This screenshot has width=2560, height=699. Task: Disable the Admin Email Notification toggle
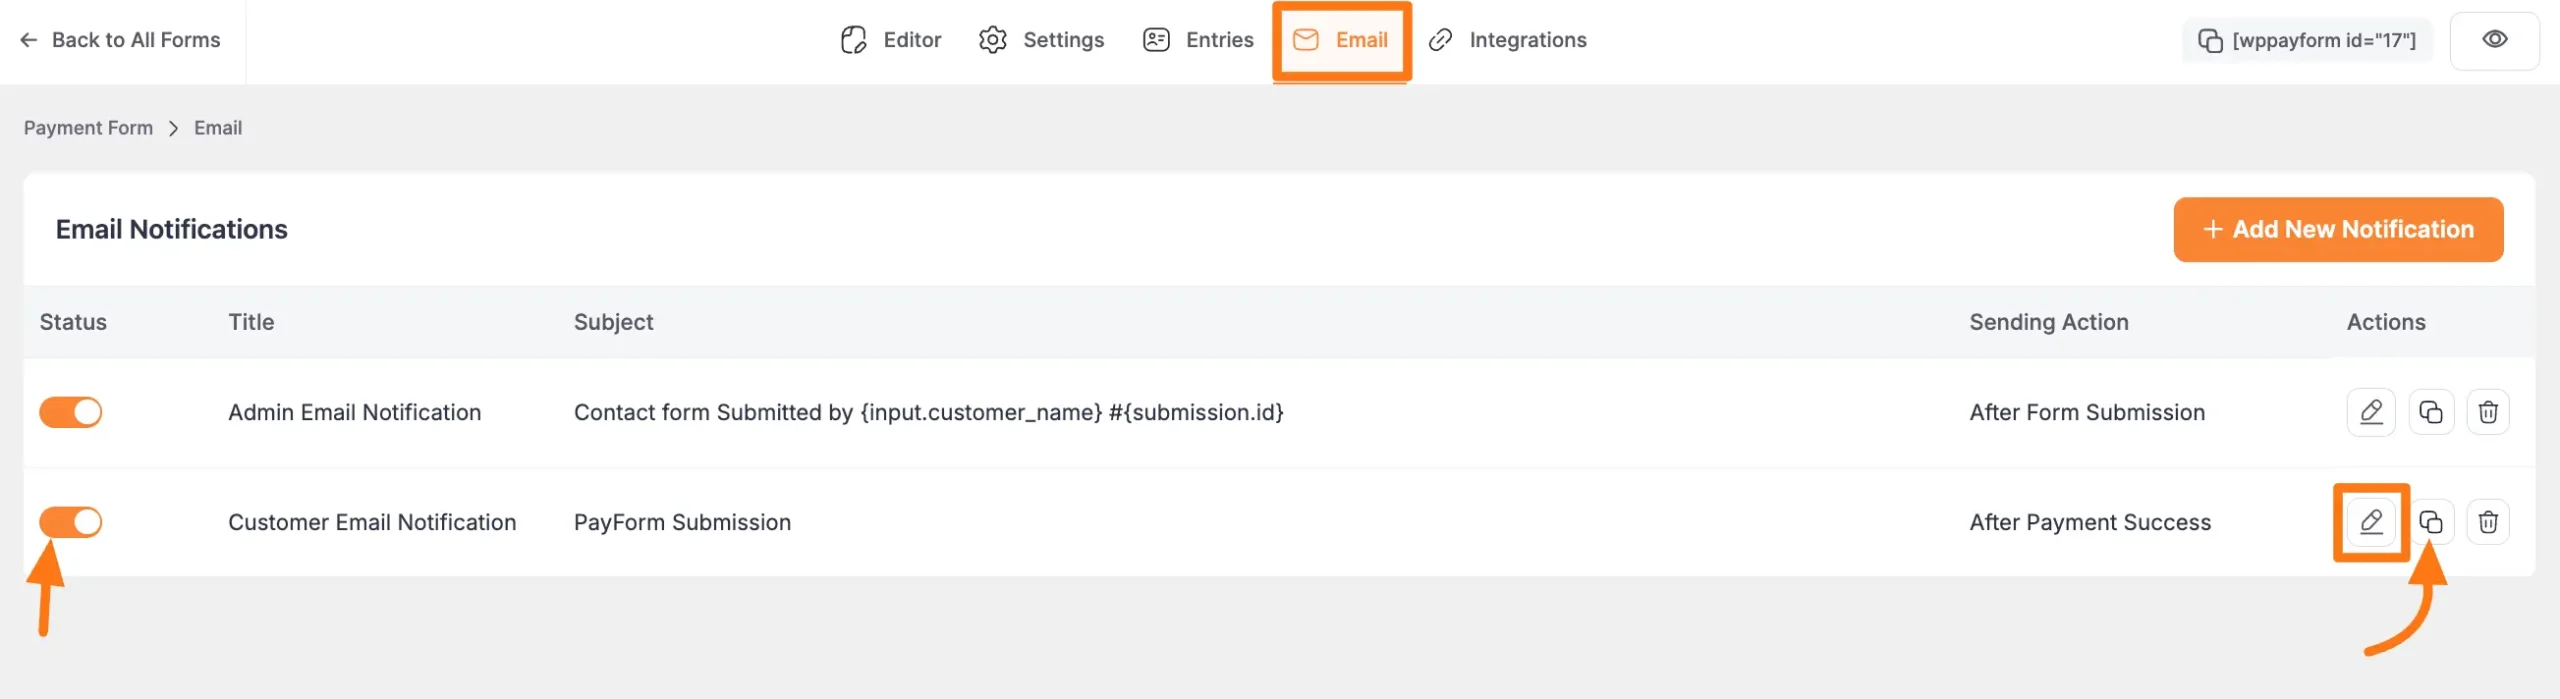tap(71, 412)
